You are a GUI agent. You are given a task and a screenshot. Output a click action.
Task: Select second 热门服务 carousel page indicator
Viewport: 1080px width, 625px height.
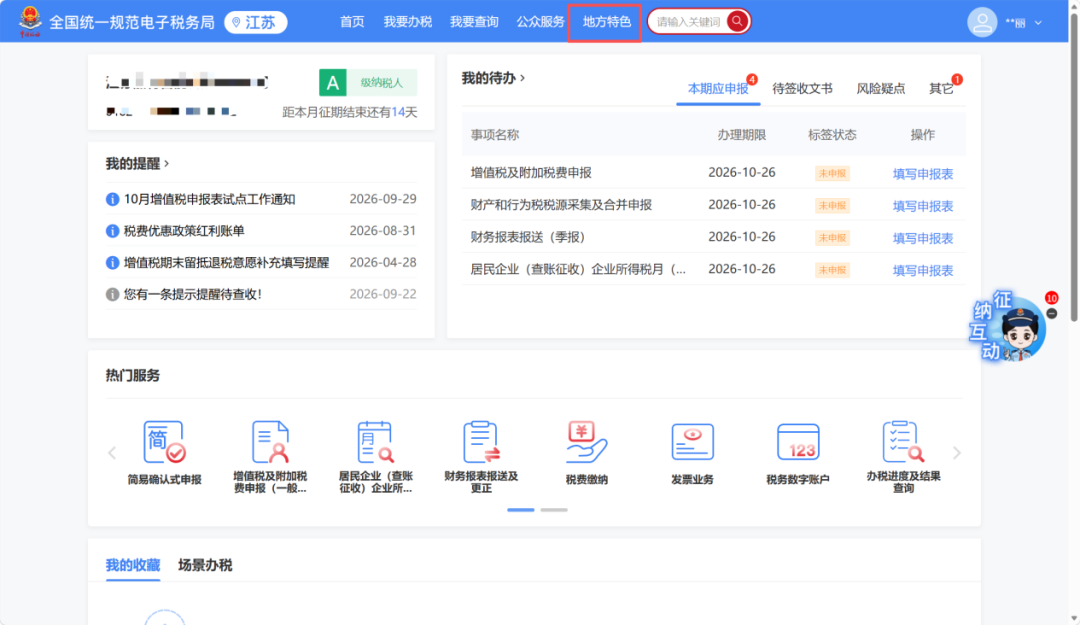tap(554, 510)
